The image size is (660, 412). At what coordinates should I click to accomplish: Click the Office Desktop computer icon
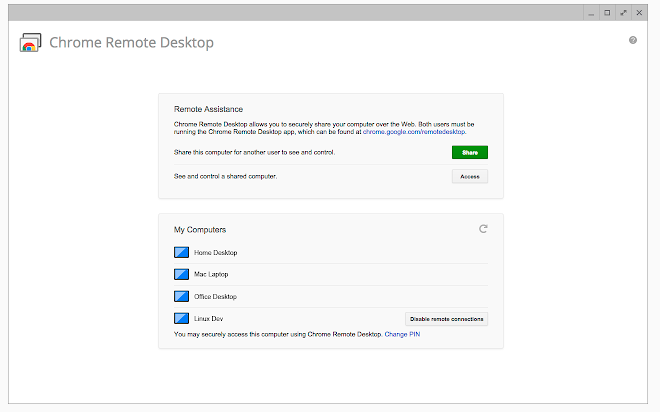(x=181, y=297)
